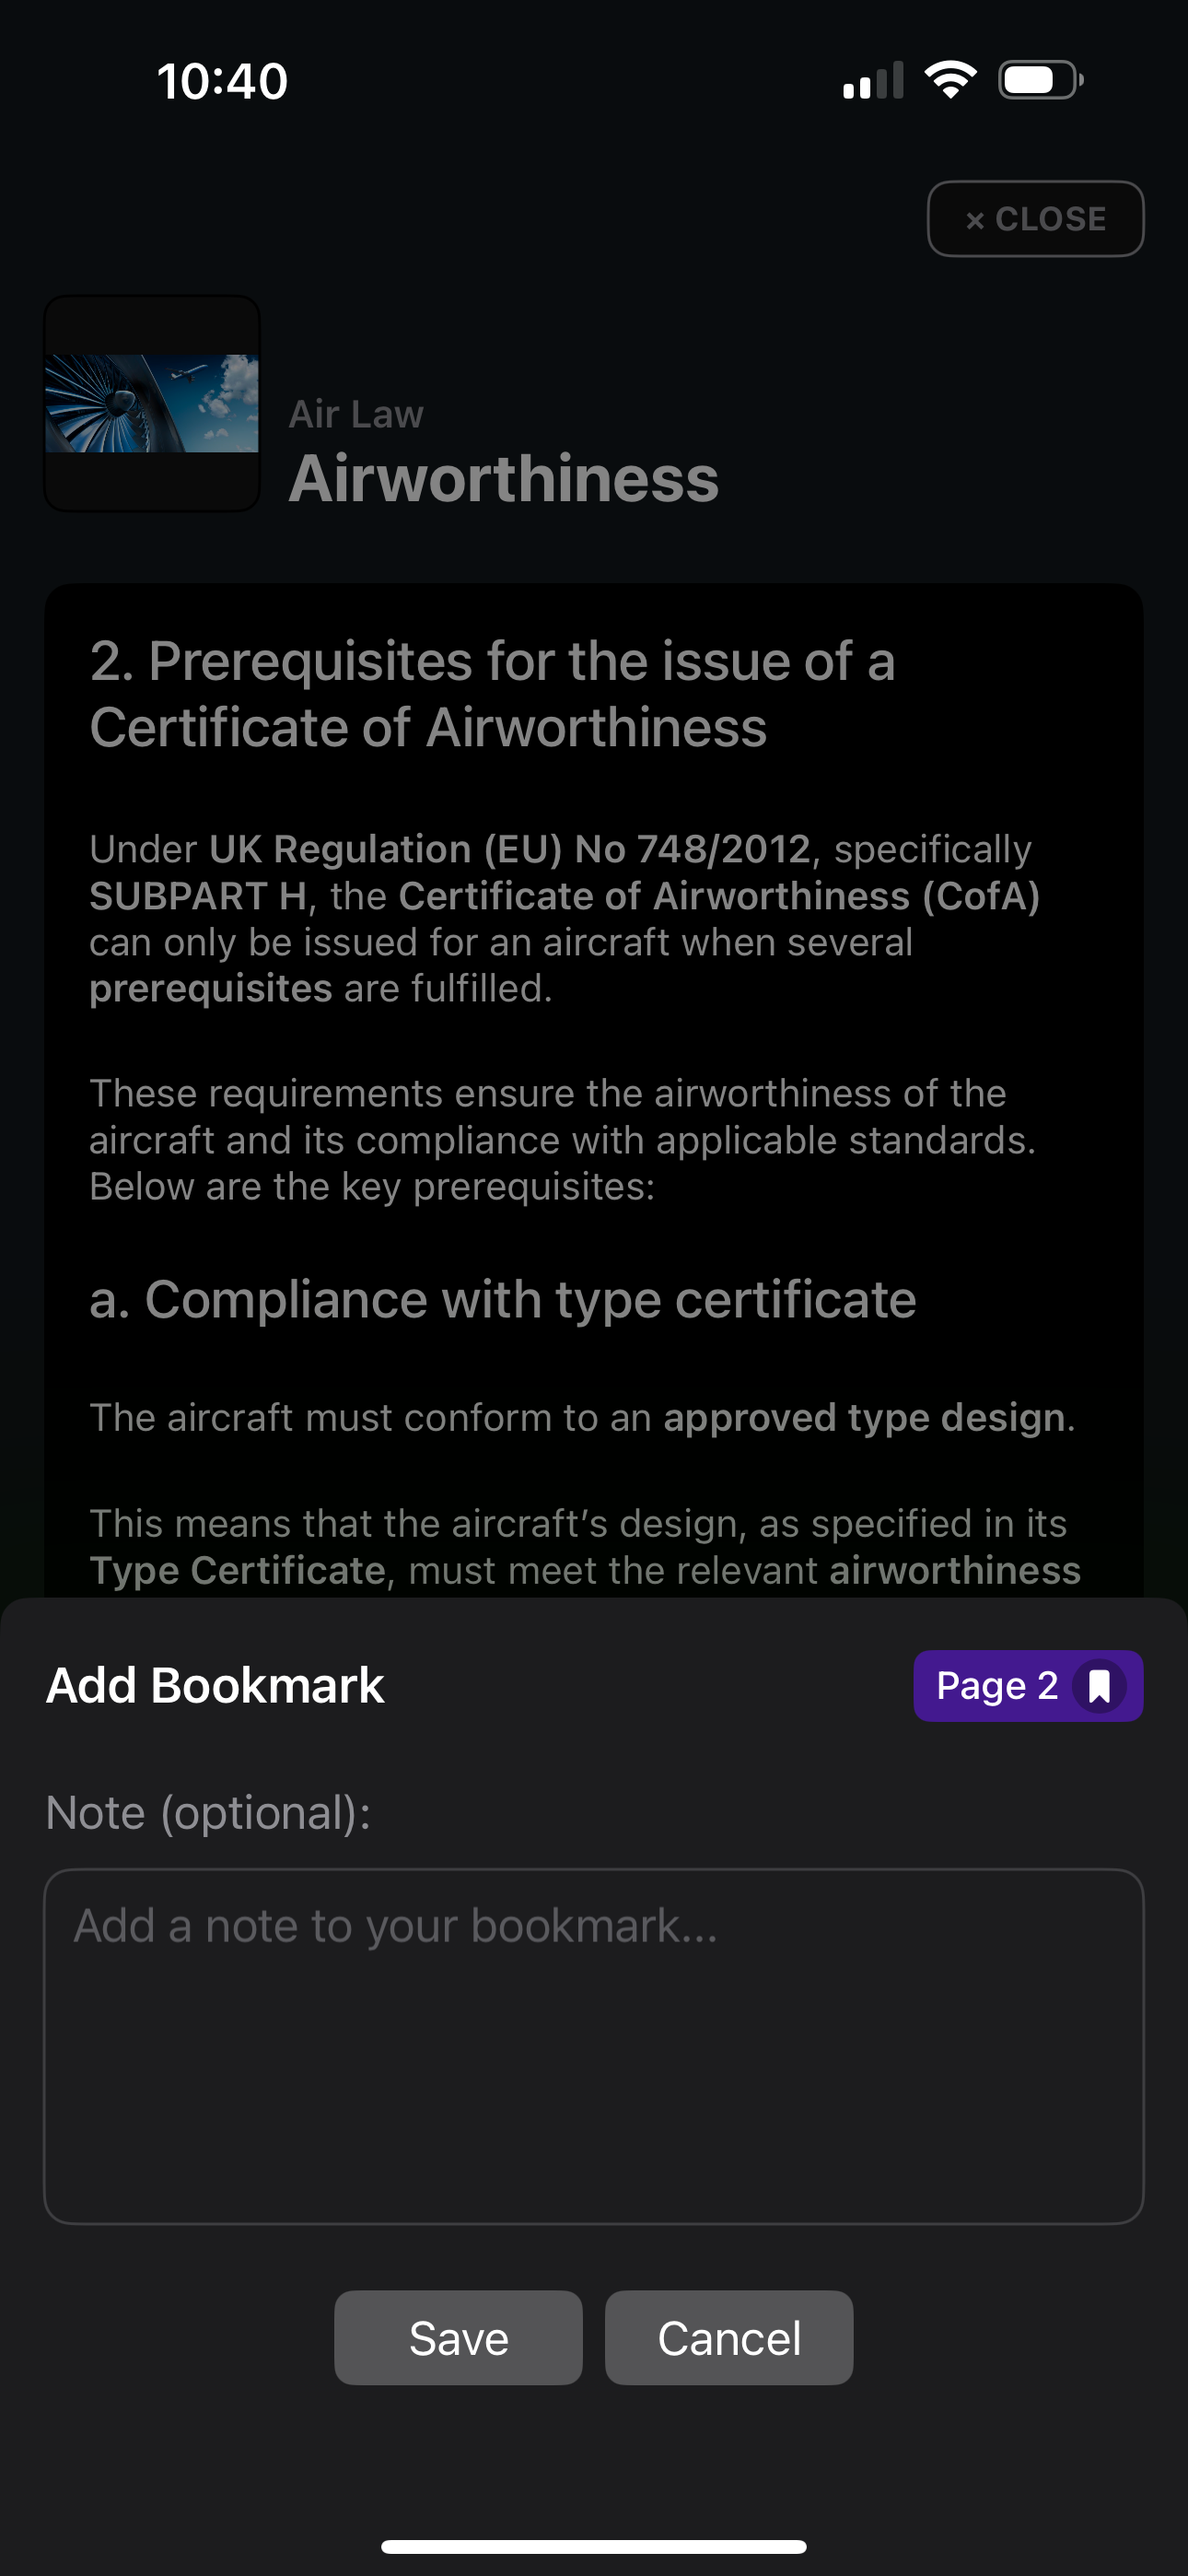Focus the bookmark note text field
Screen dimensions: 1188x2576
point(594,2046)
